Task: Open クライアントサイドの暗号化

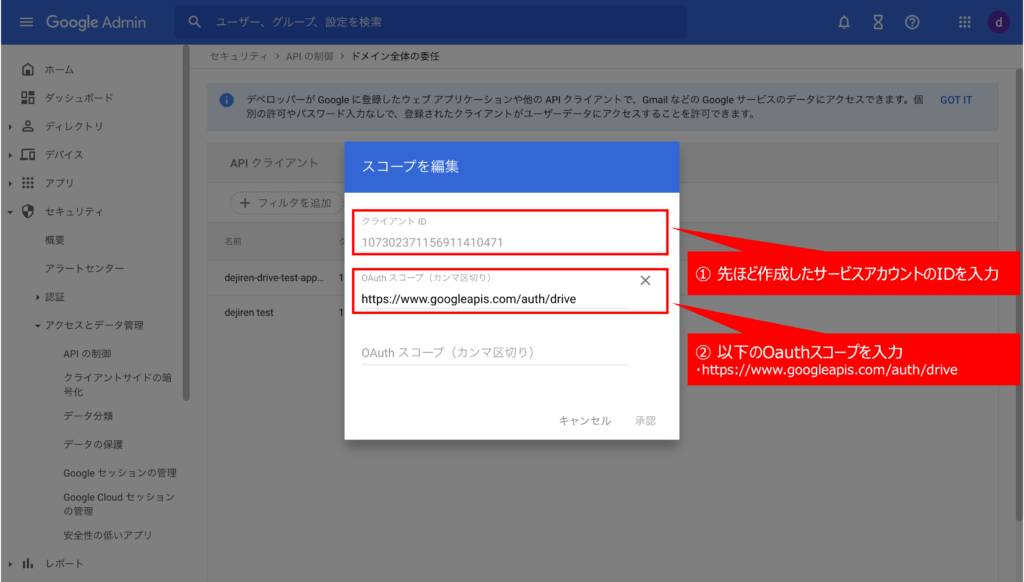Action: [x=118, y=385]
